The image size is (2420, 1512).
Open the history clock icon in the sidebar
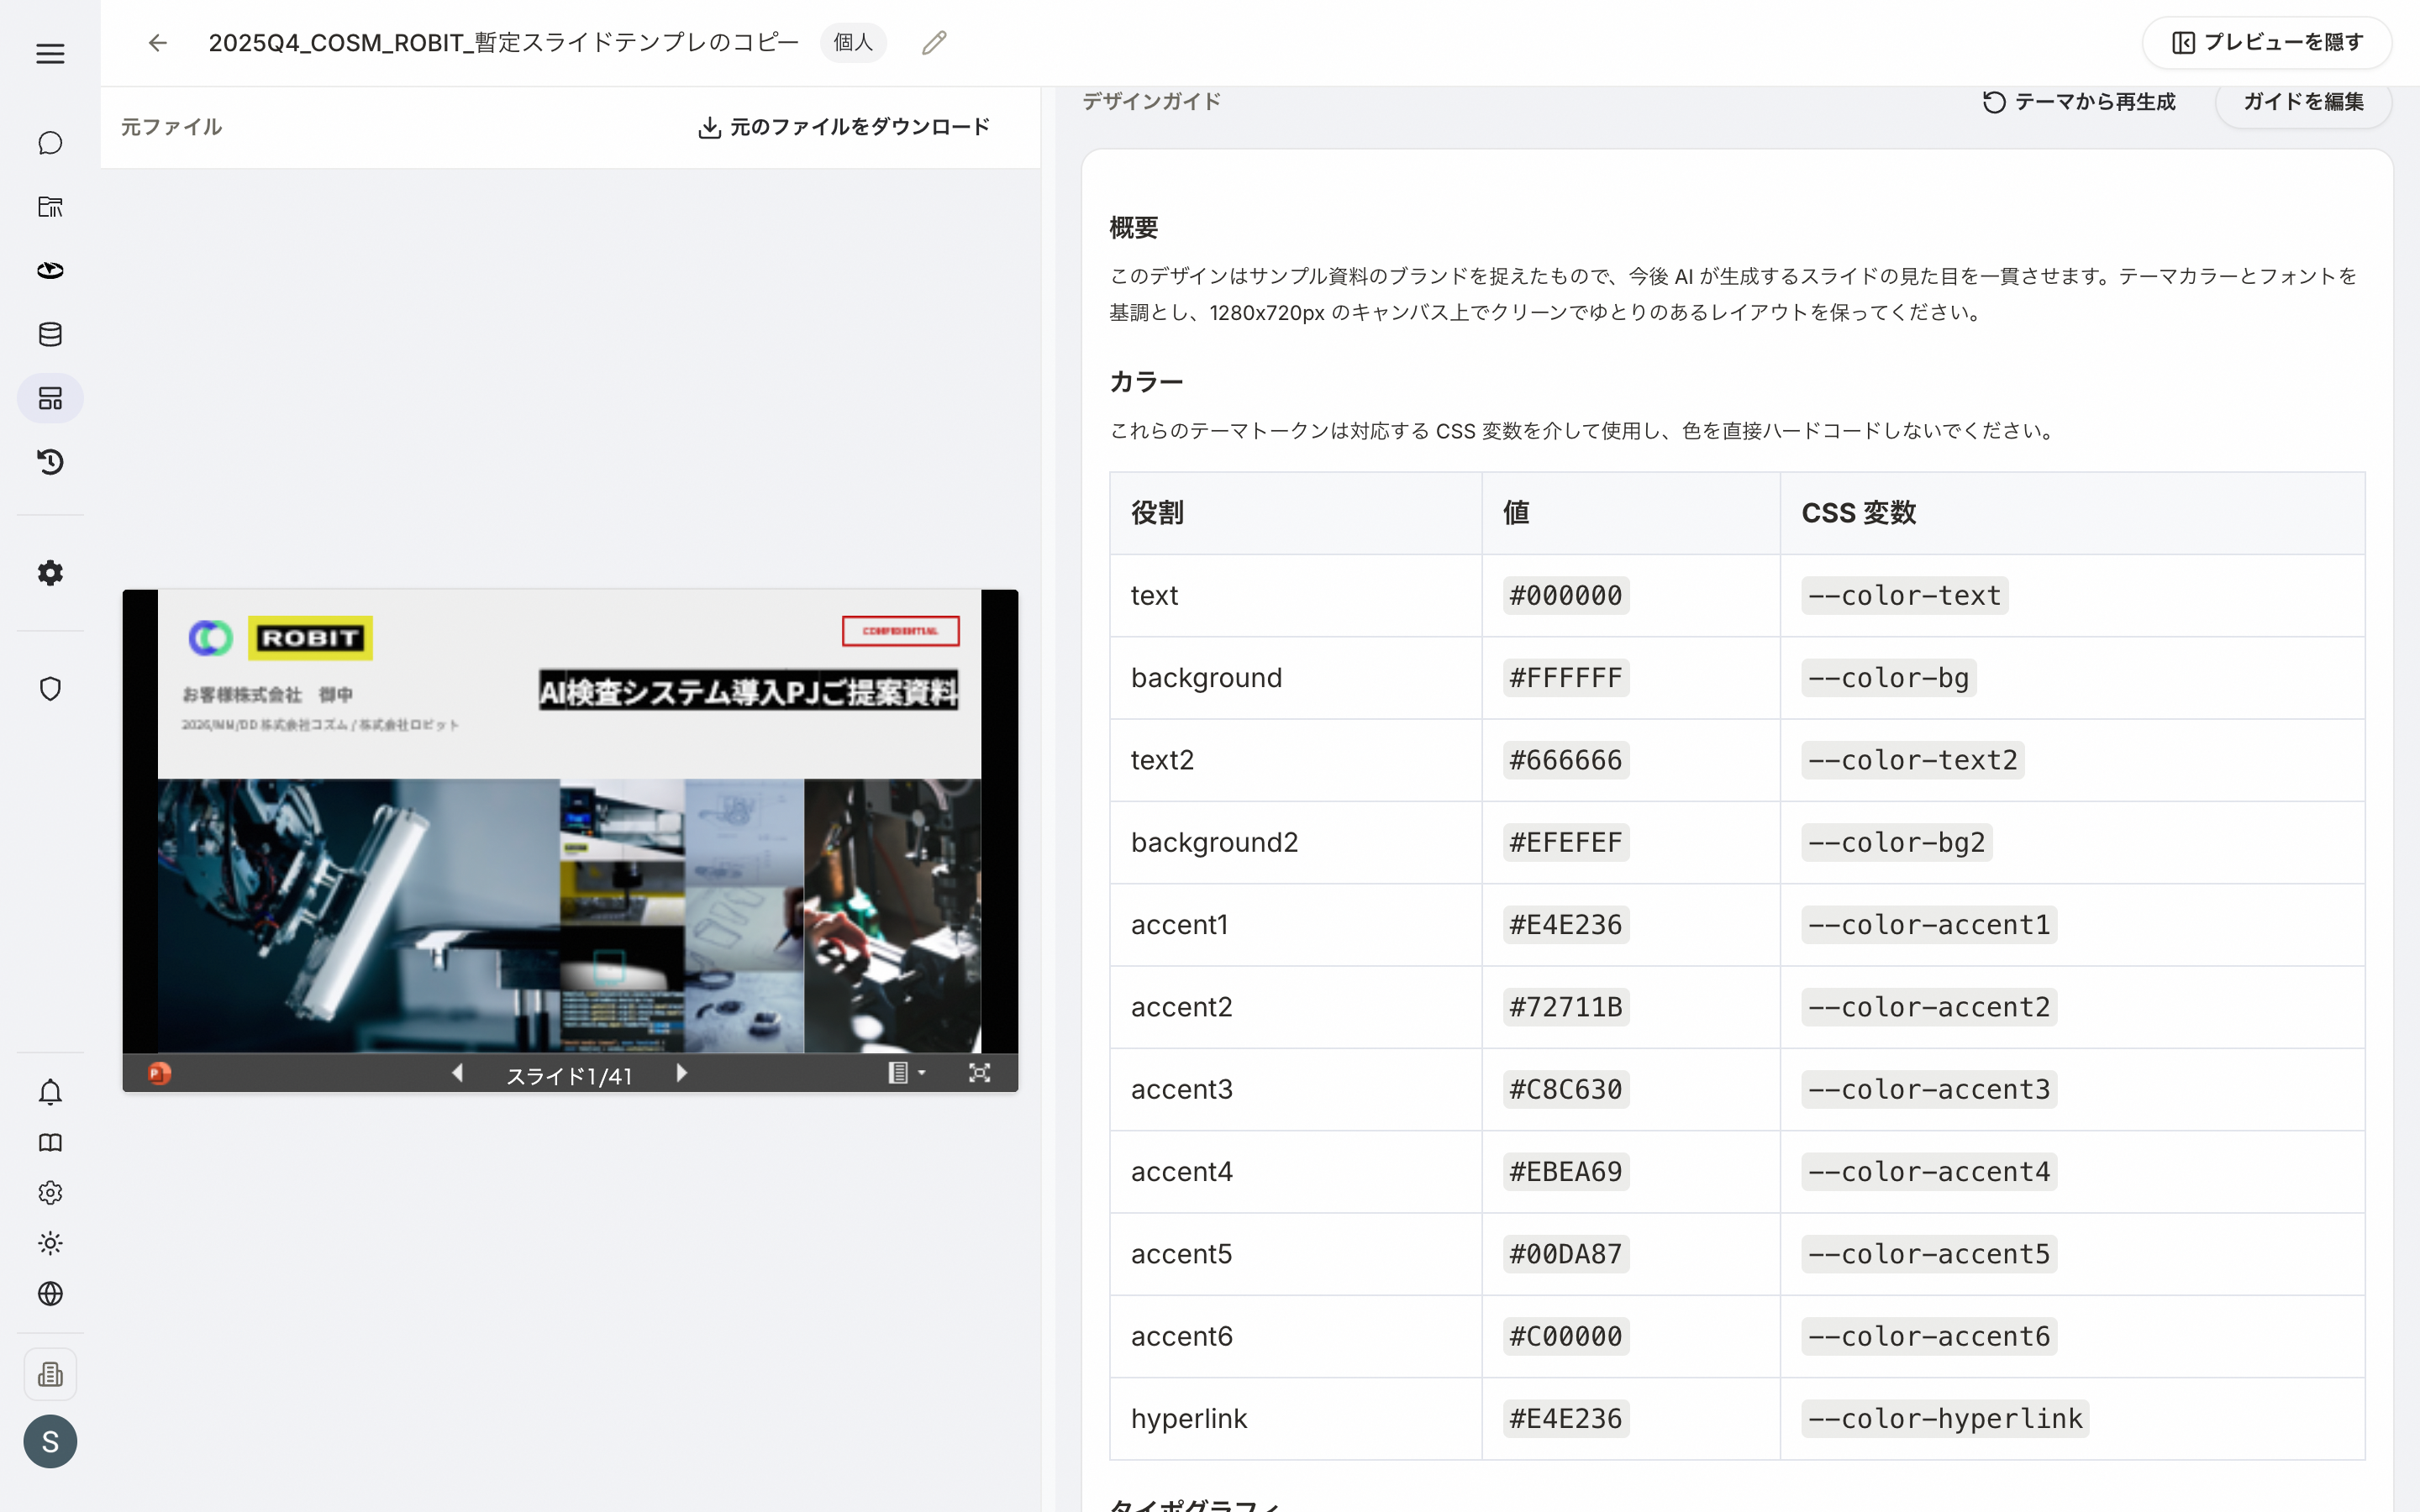(50, 462)
